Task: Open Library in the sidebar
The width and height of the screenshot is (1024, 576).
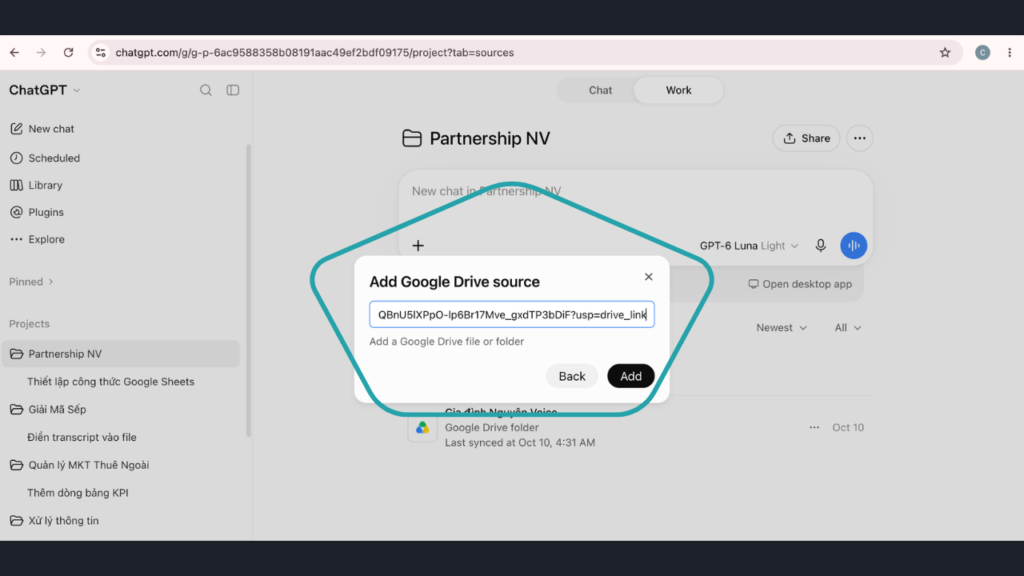Action: click(x=37, y=185)
